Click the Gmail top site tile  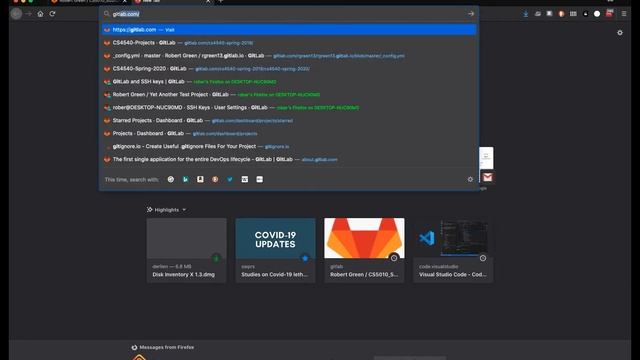tap(487, 177)
